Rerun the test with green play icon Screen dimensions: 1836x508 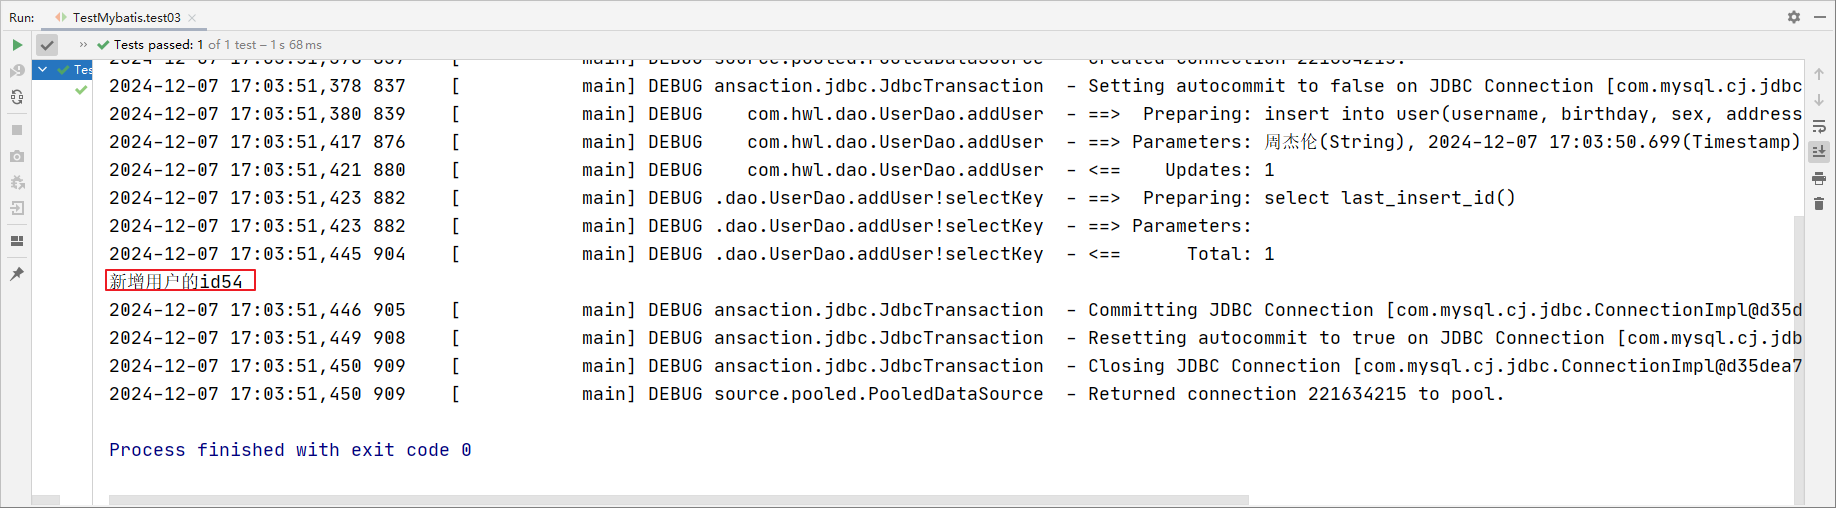[x=17, y=45]
